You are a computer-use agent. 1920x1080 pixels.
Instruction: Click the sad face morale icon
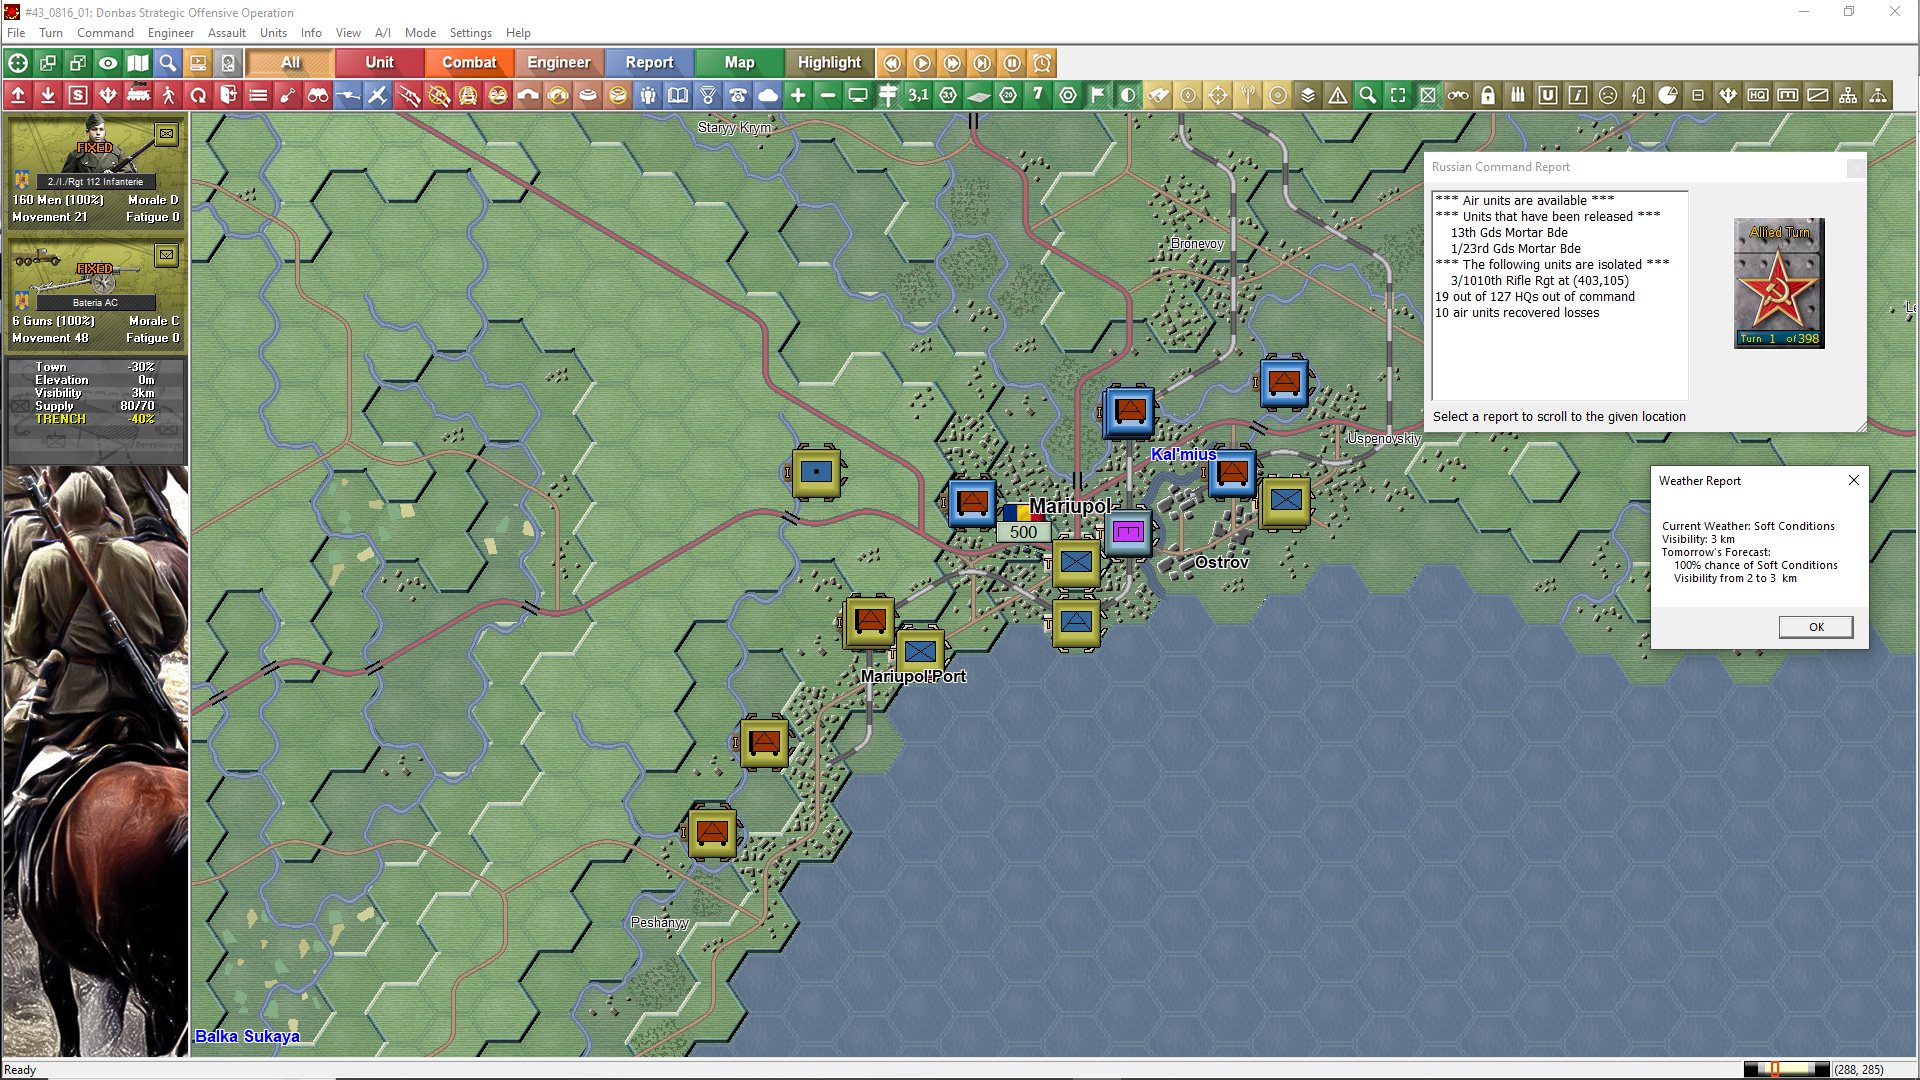point(1608,96)
